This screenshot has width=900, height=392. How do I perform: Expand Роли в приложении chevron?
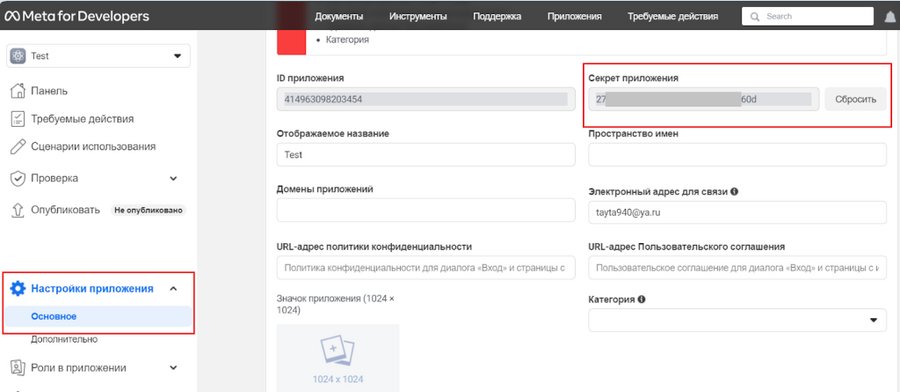click(174, 368)
